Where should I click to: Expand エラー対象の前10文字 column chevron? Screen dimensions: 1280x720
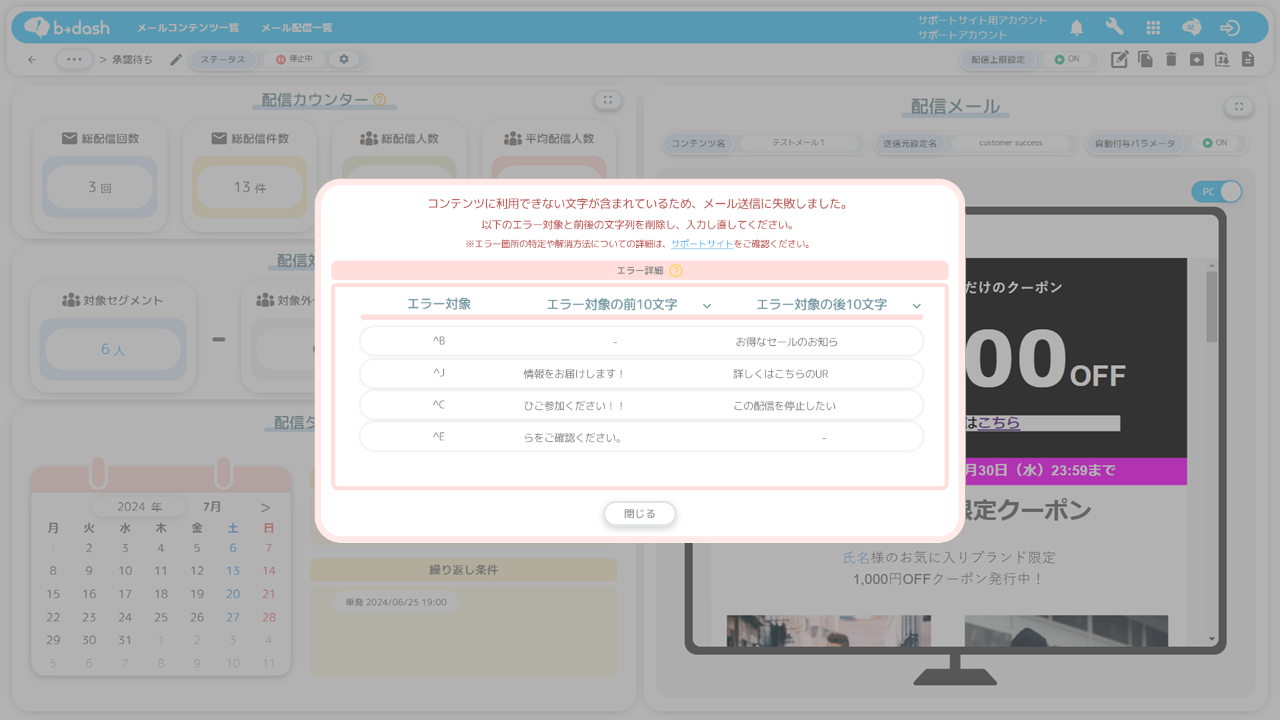707,306
